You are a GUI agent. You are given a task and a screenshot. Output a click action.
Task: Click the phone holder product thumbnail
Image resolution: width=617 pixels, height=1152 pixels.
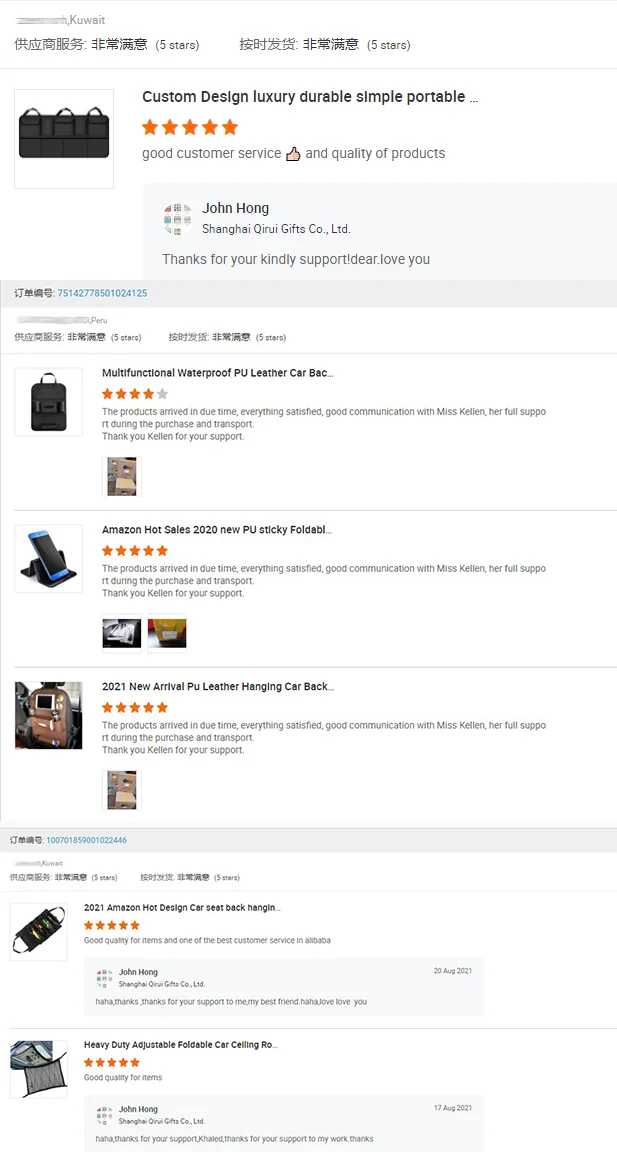click(x=48, y=558)
